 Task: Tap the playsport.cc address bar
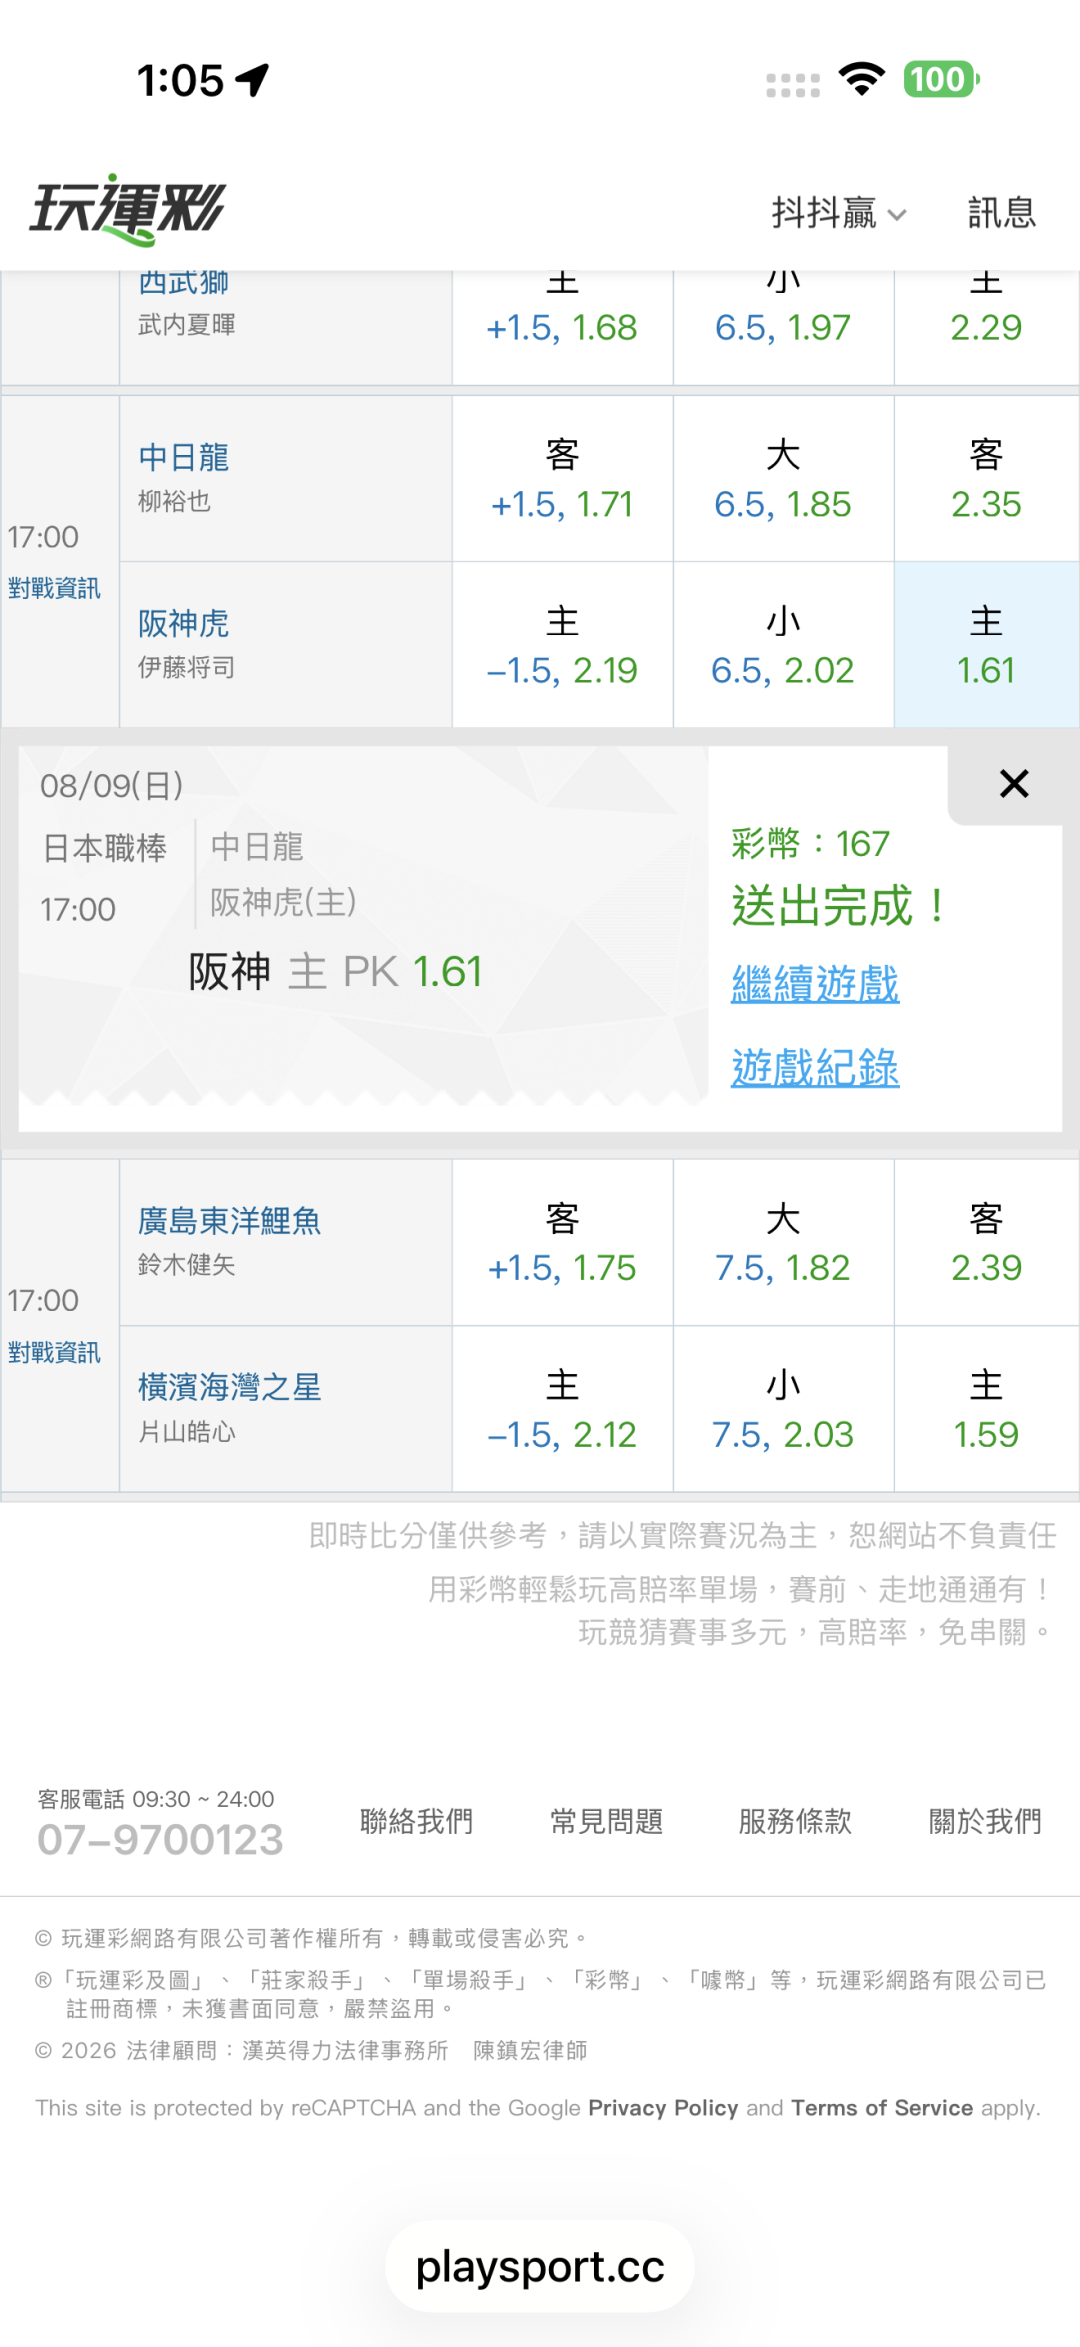pyautogui.click(x=540, y=2266)
